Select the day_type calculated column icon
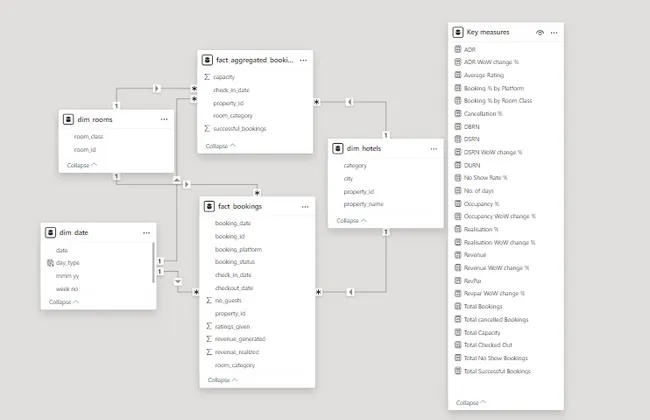The width and height of the screenshot is (650, 420). pyautogui.click(x=49, y=262)
